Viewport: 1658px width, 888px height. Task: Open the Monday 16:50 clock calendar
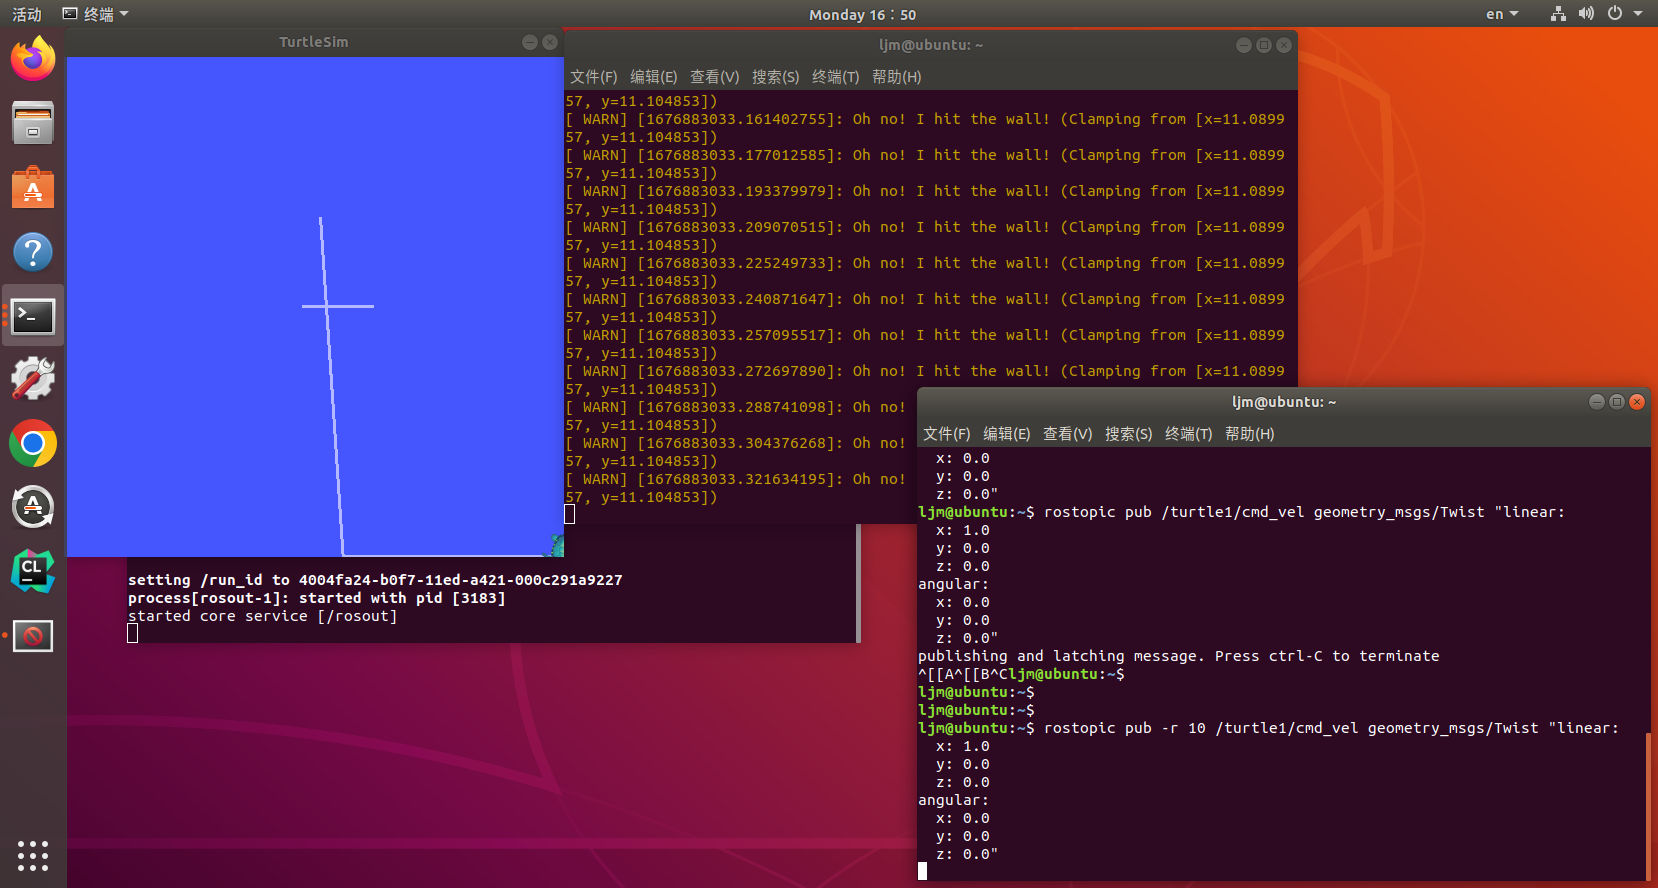tap(862, 14)
